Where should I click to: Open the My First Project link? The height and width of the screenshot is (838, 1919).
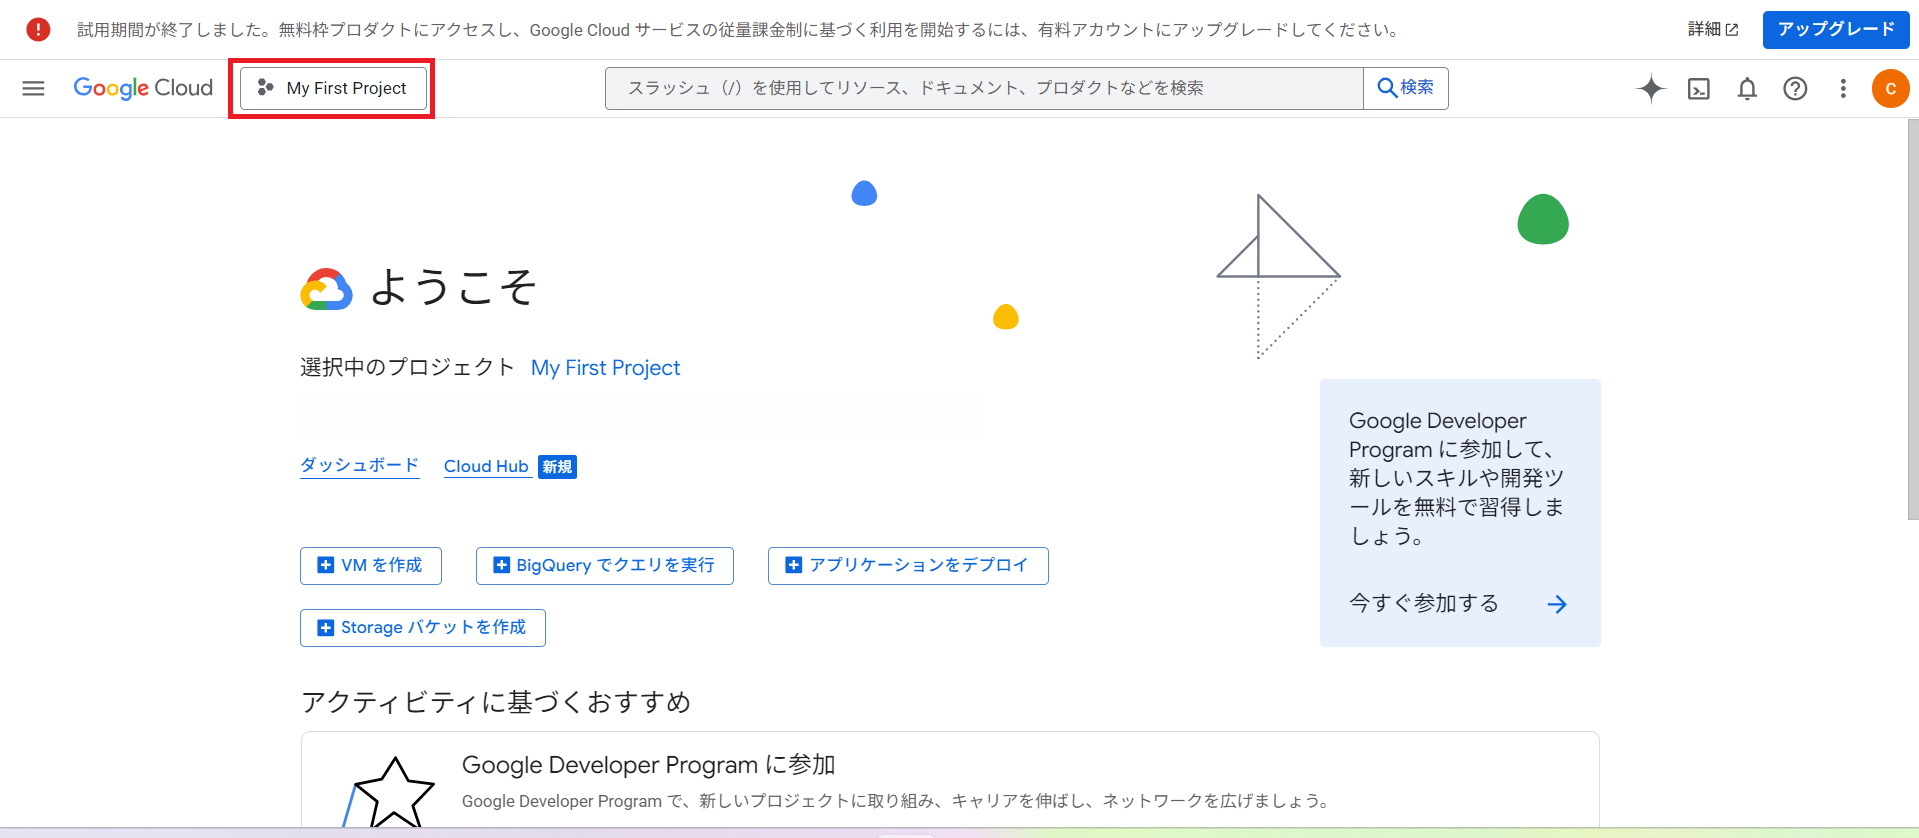(x=605, y=368)
